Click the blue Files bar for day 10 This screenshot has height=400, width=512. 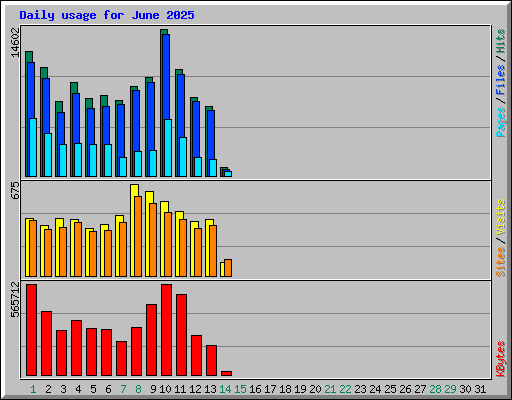pos(166,77)
